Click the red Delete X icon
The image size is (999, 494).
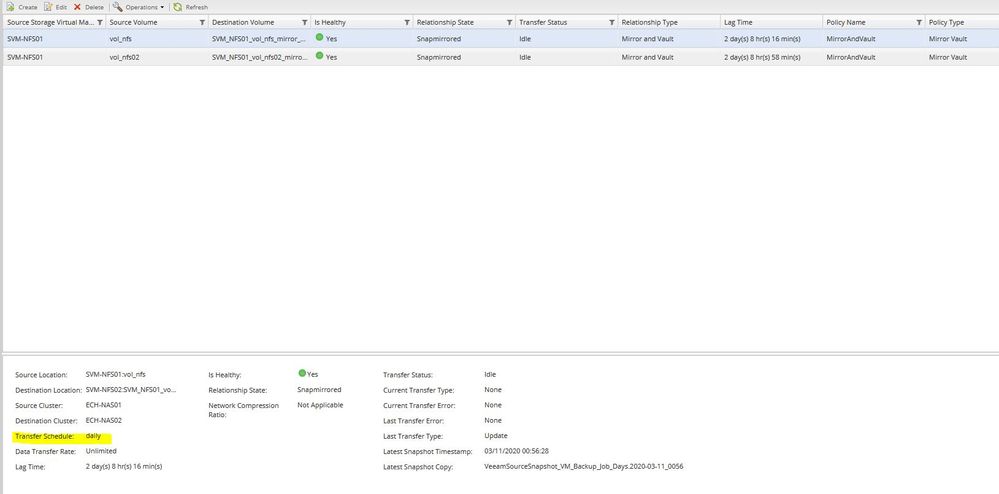point(77,7)
